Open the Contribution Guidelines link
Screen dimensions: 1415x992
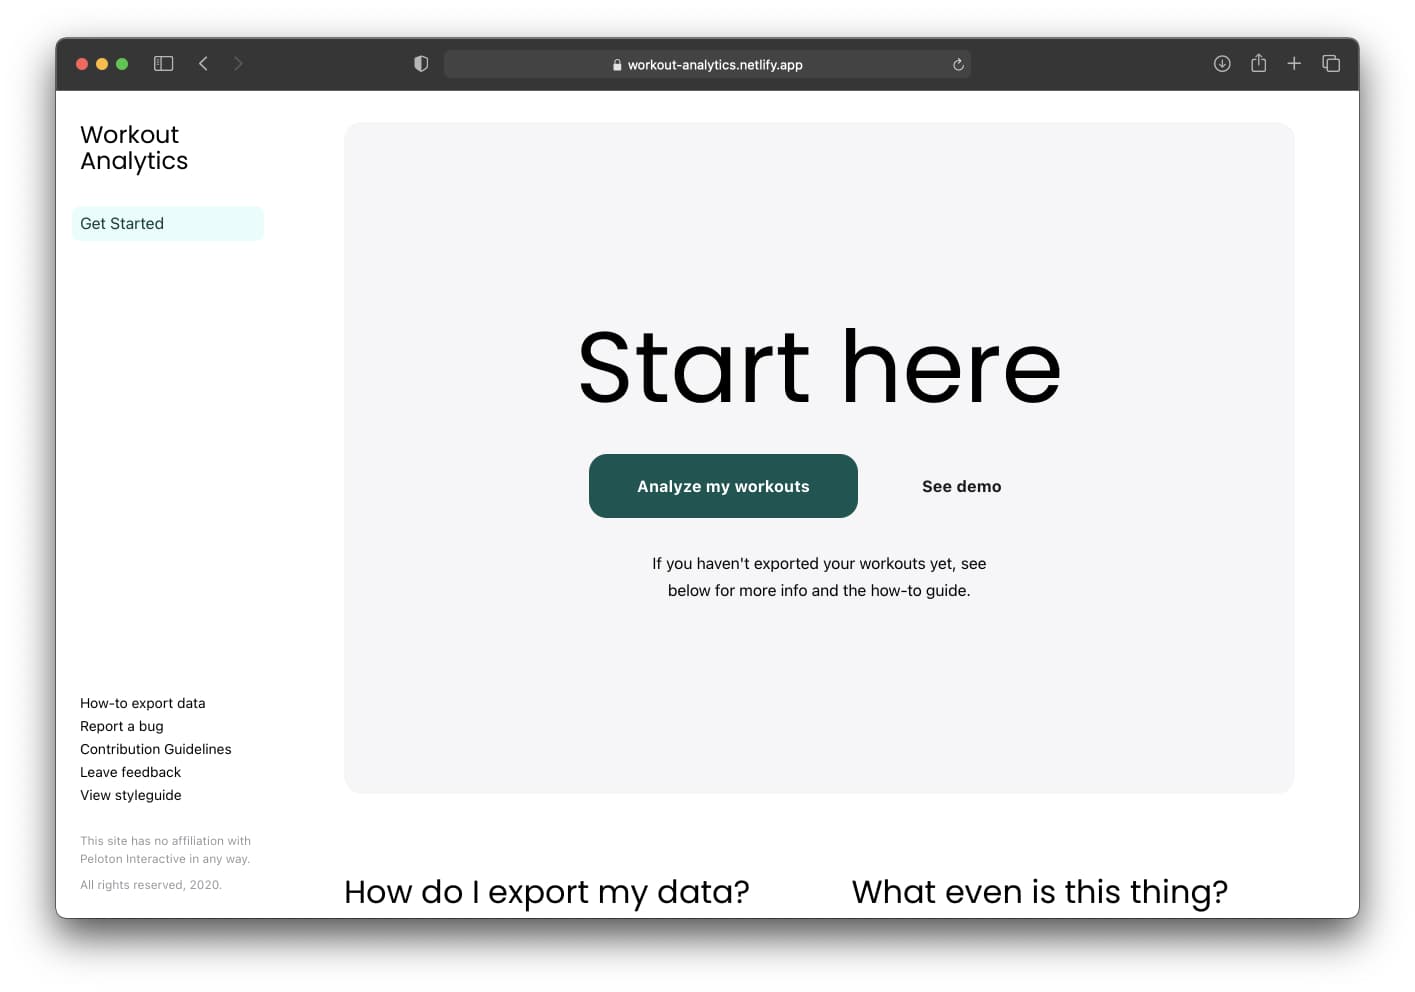point(156,749)
